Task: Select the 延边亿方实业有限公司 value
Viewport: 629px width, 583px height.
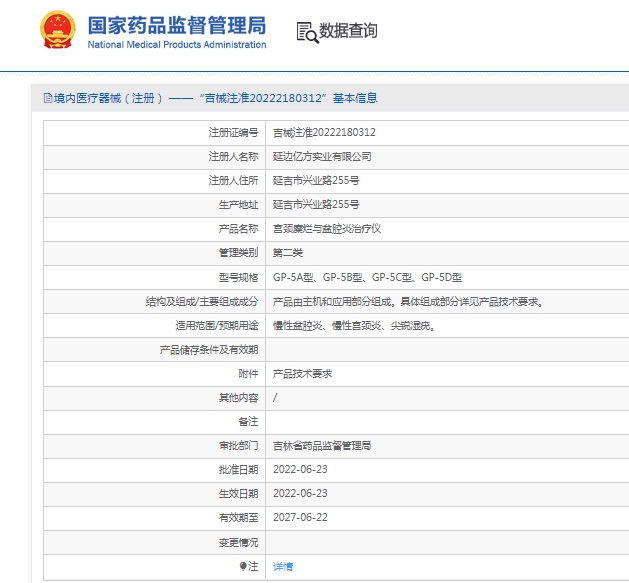Action: (x=322, y=156)
